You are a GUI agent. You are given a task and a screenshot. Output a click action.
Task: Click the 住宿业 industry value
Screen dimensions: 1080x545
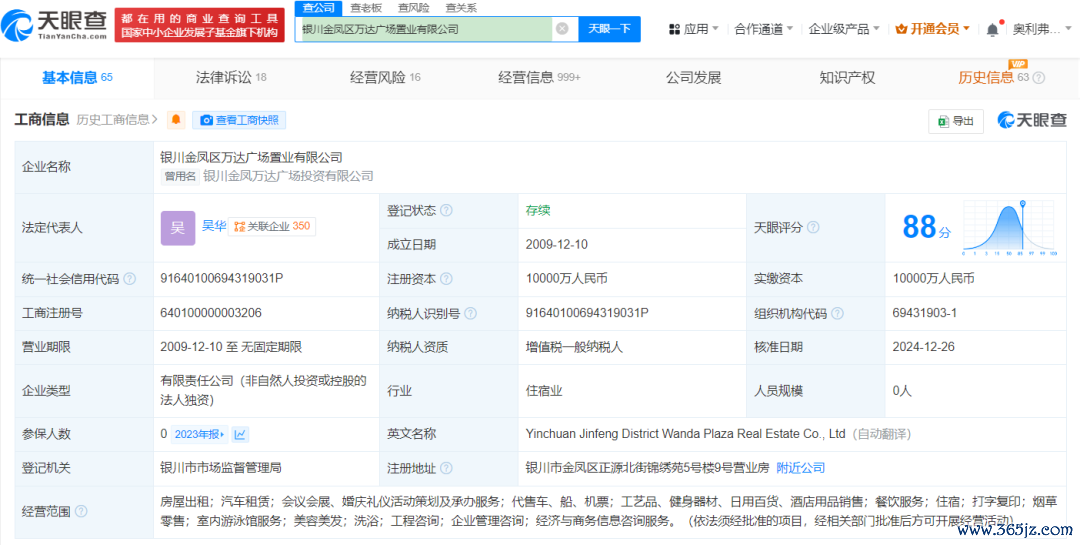point(544,391)
